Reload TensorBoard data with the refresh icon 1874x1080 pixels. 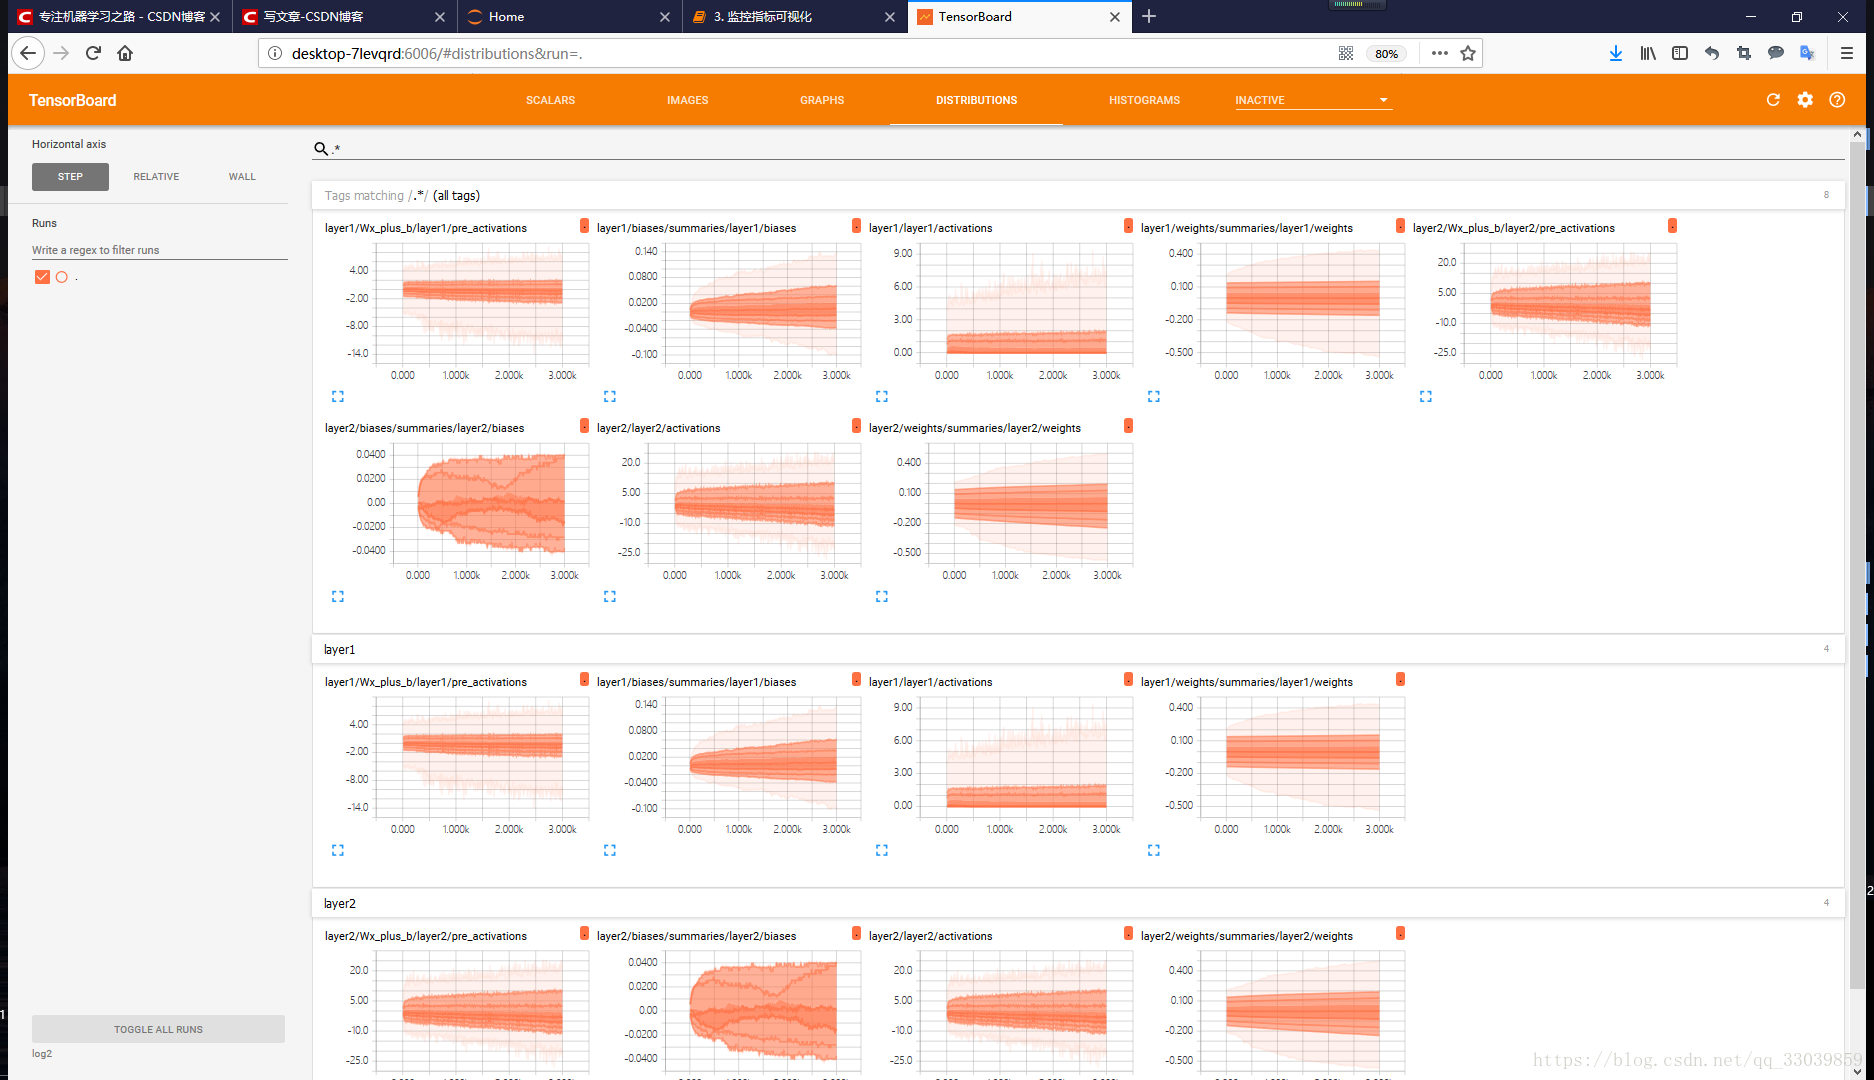1773,100
